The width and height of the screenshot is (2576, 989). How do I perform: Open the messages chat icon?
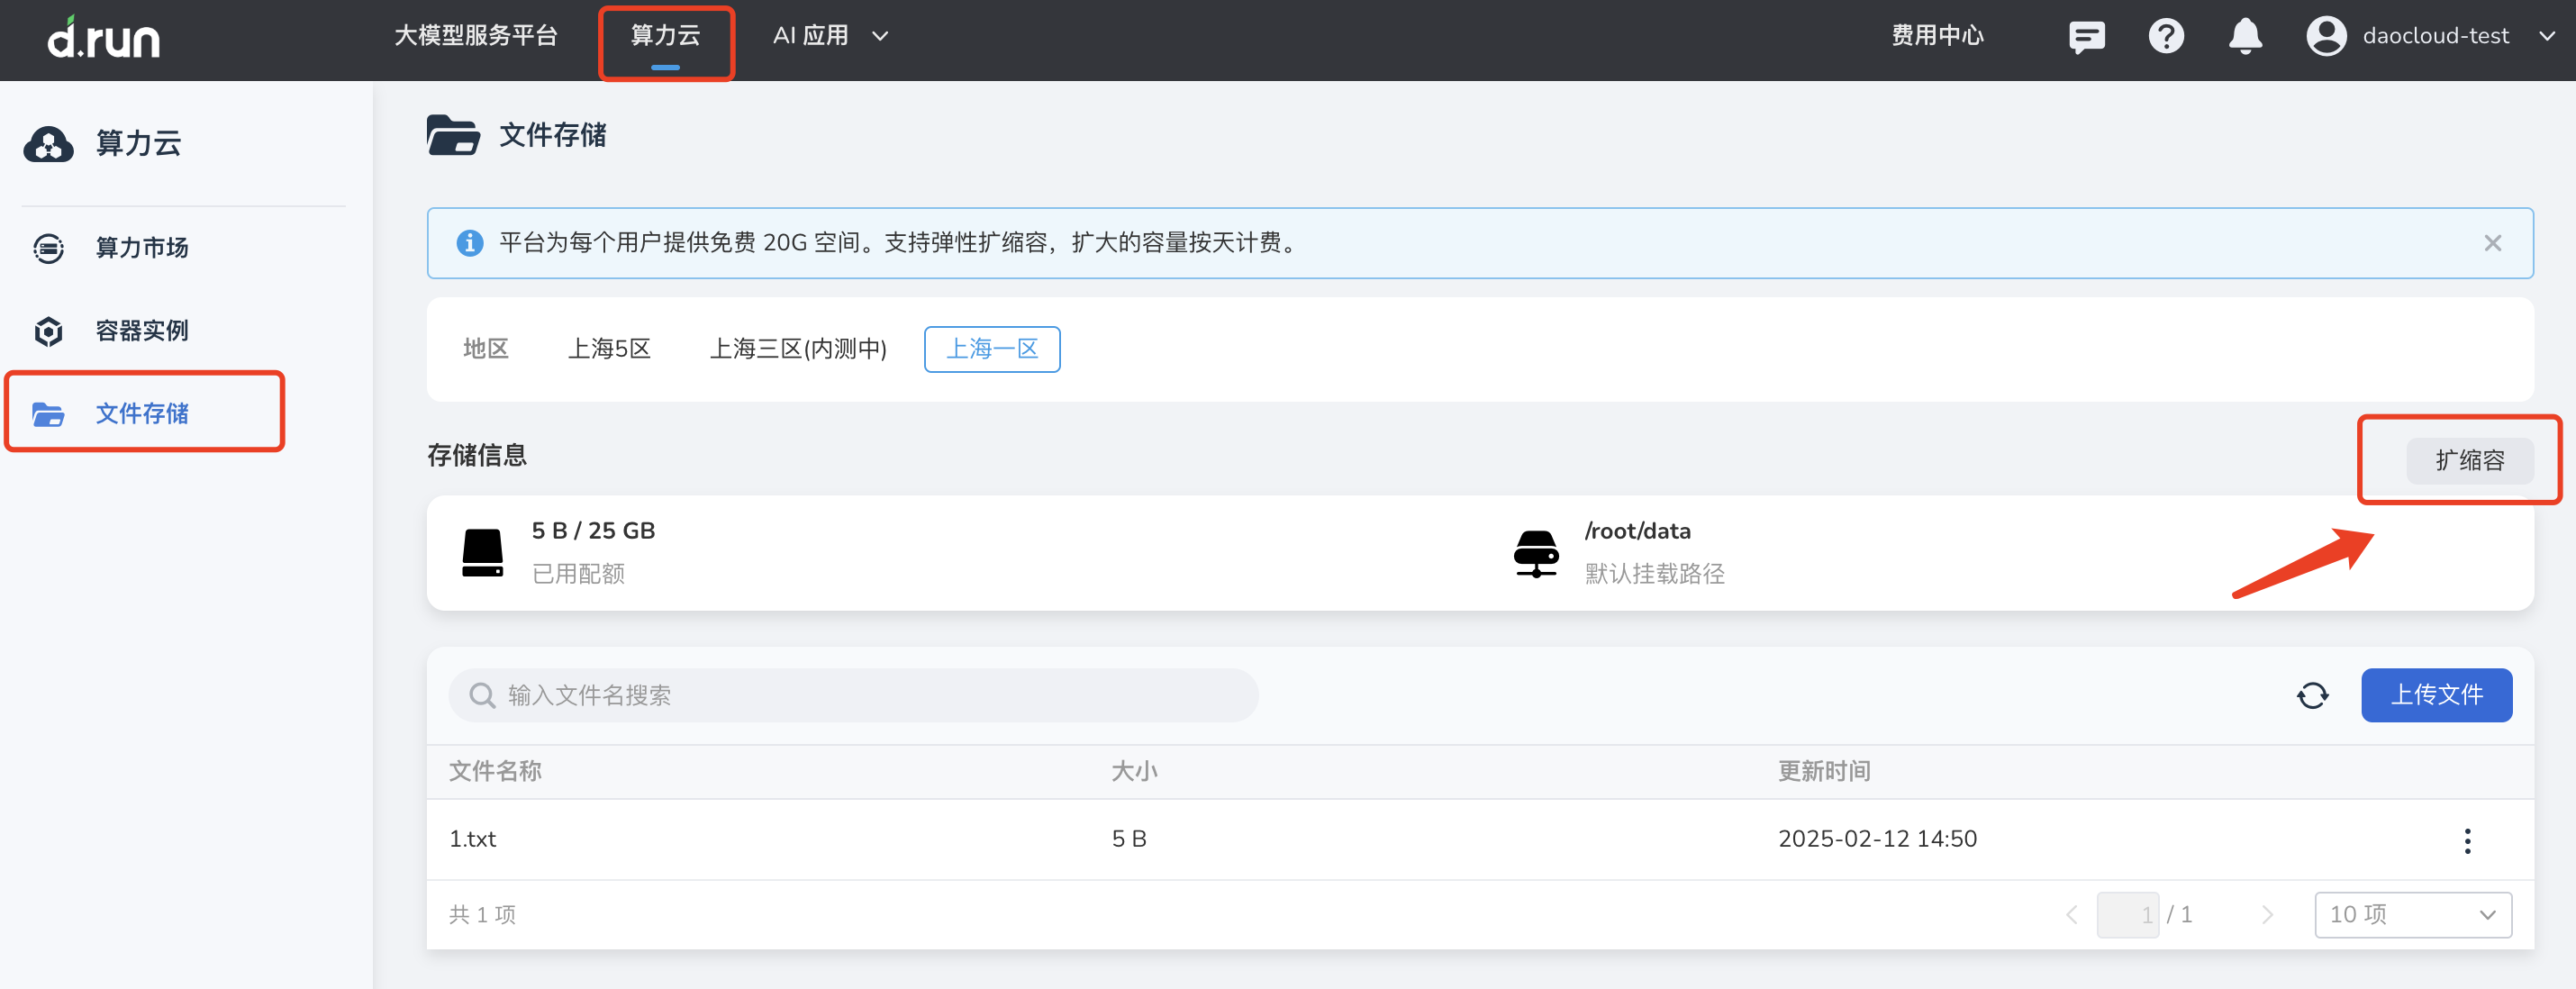pyautogui.click(x=2086, y=37)
